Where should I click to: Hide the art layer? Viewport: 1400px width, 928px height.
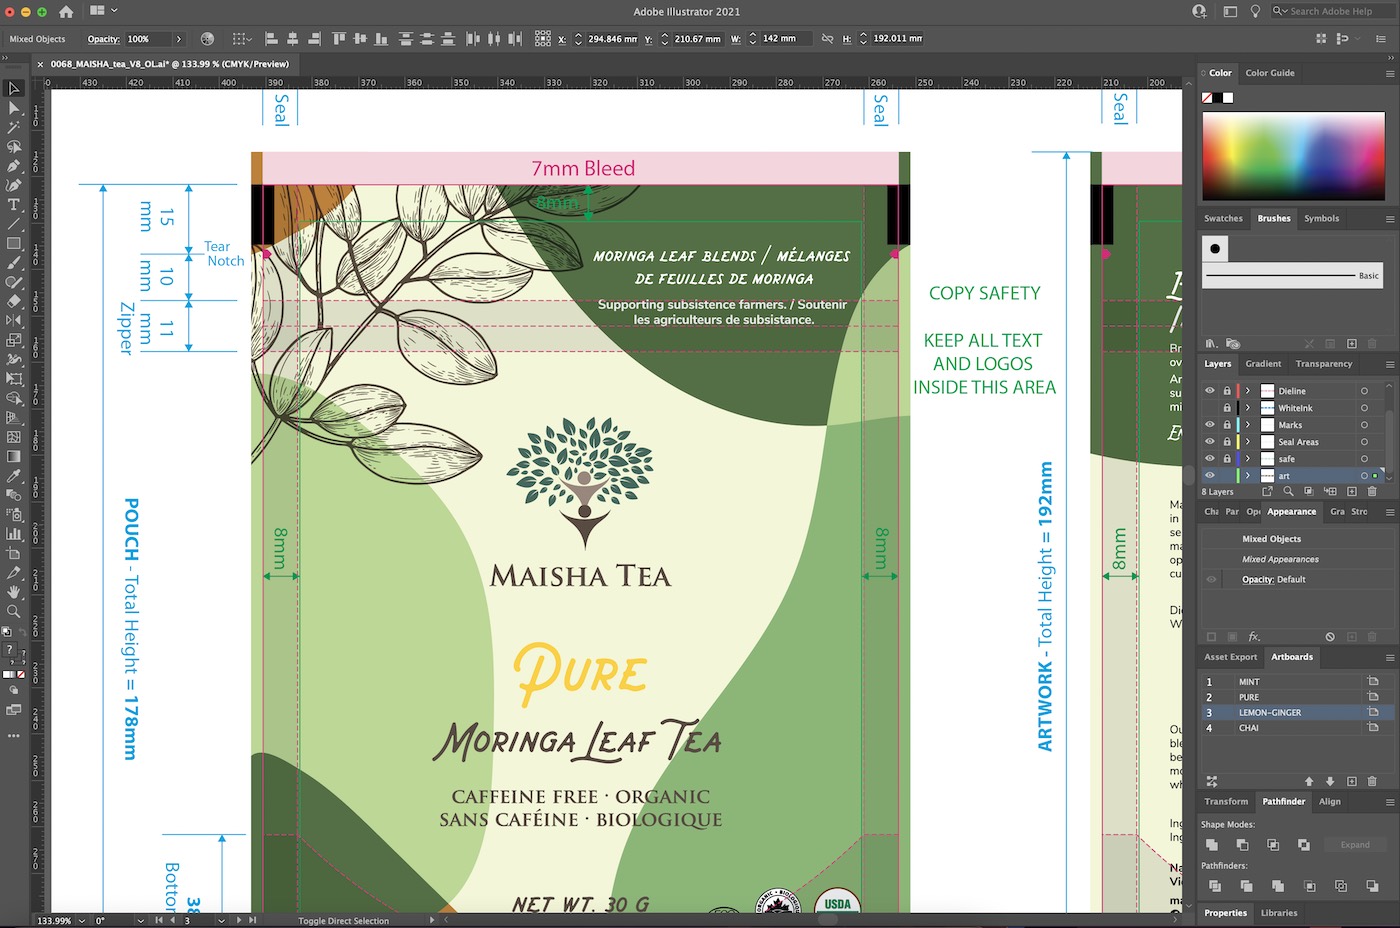click(1210, 476)
